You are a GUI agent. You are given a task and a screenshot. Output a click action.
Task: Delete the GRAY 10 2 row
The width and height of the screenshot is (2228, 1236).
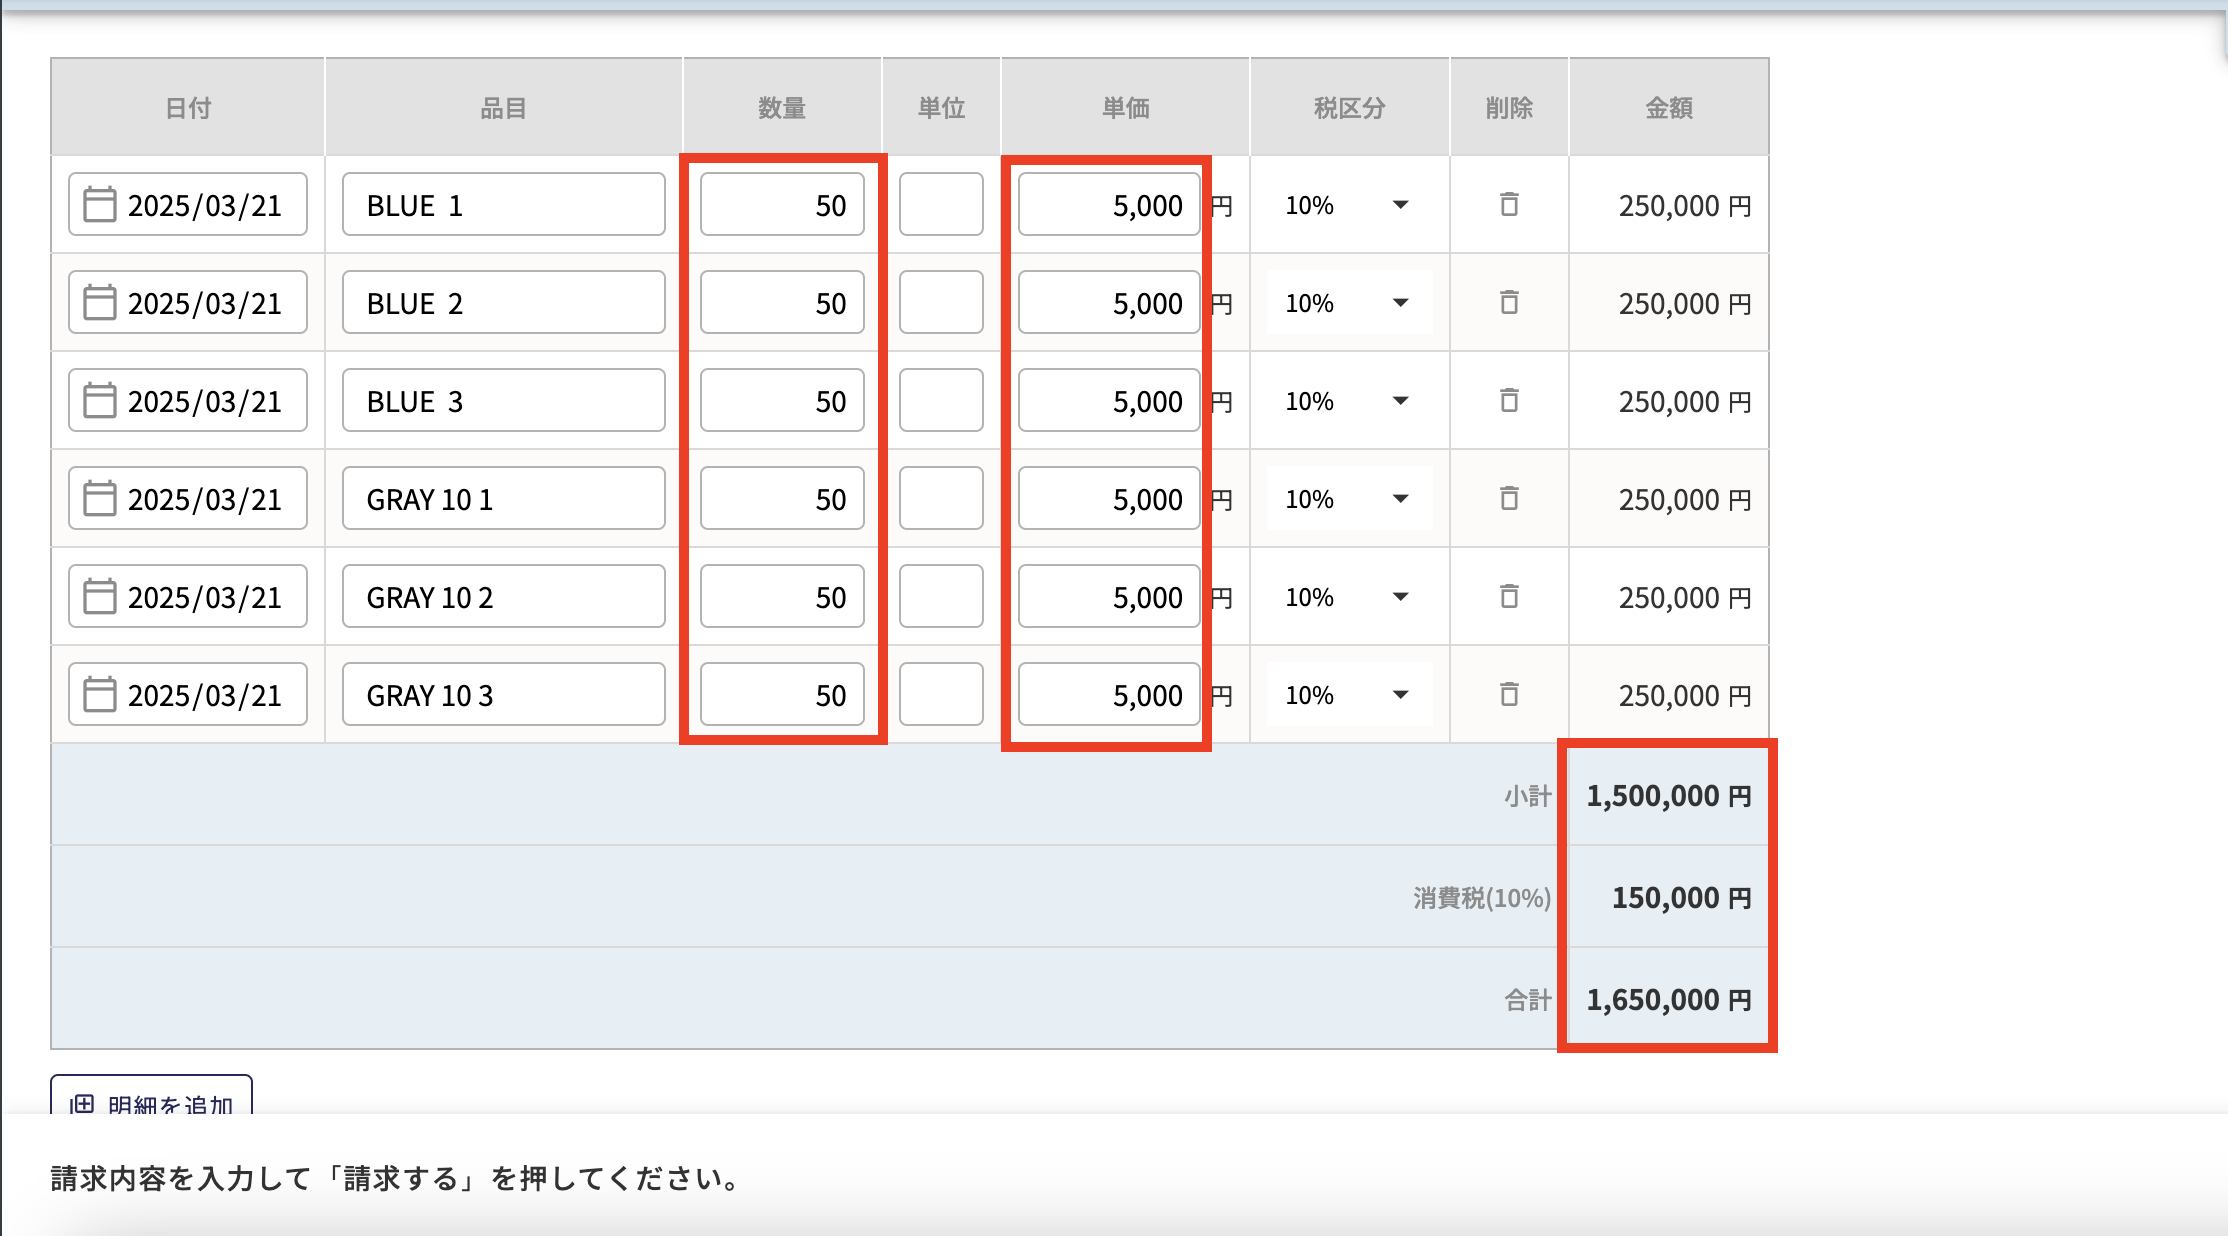(x=1509, y=596)
